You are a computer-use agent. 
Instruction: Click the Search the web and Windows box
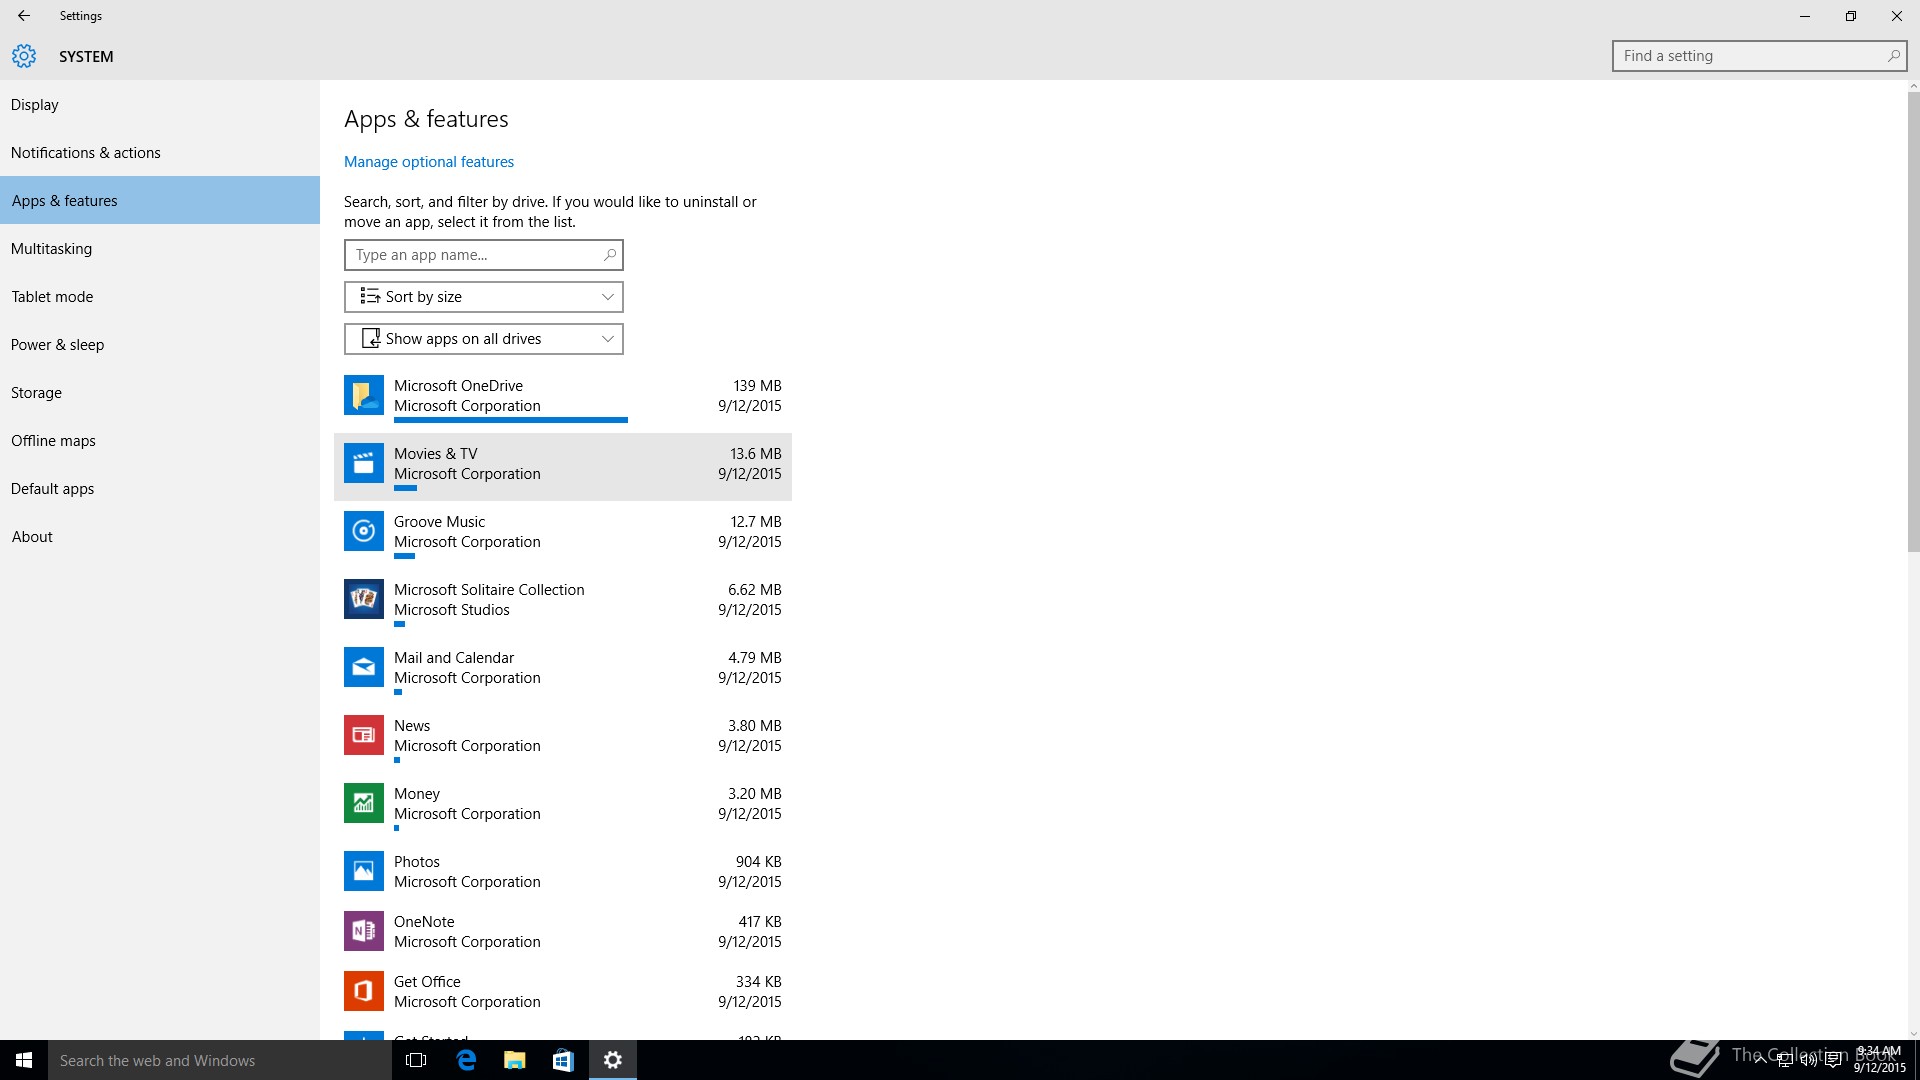click(220, 1060)
